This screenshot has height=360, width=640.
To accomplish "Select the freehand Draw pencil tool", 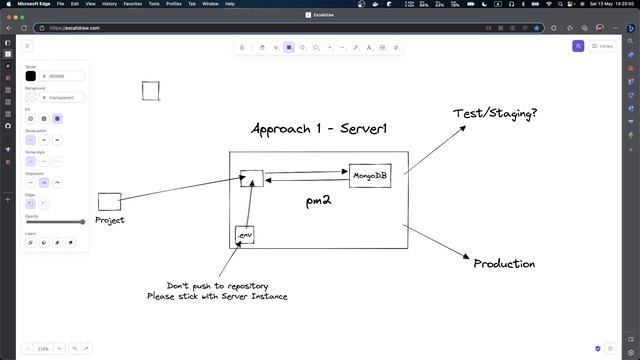I will (x=356, y=48).
